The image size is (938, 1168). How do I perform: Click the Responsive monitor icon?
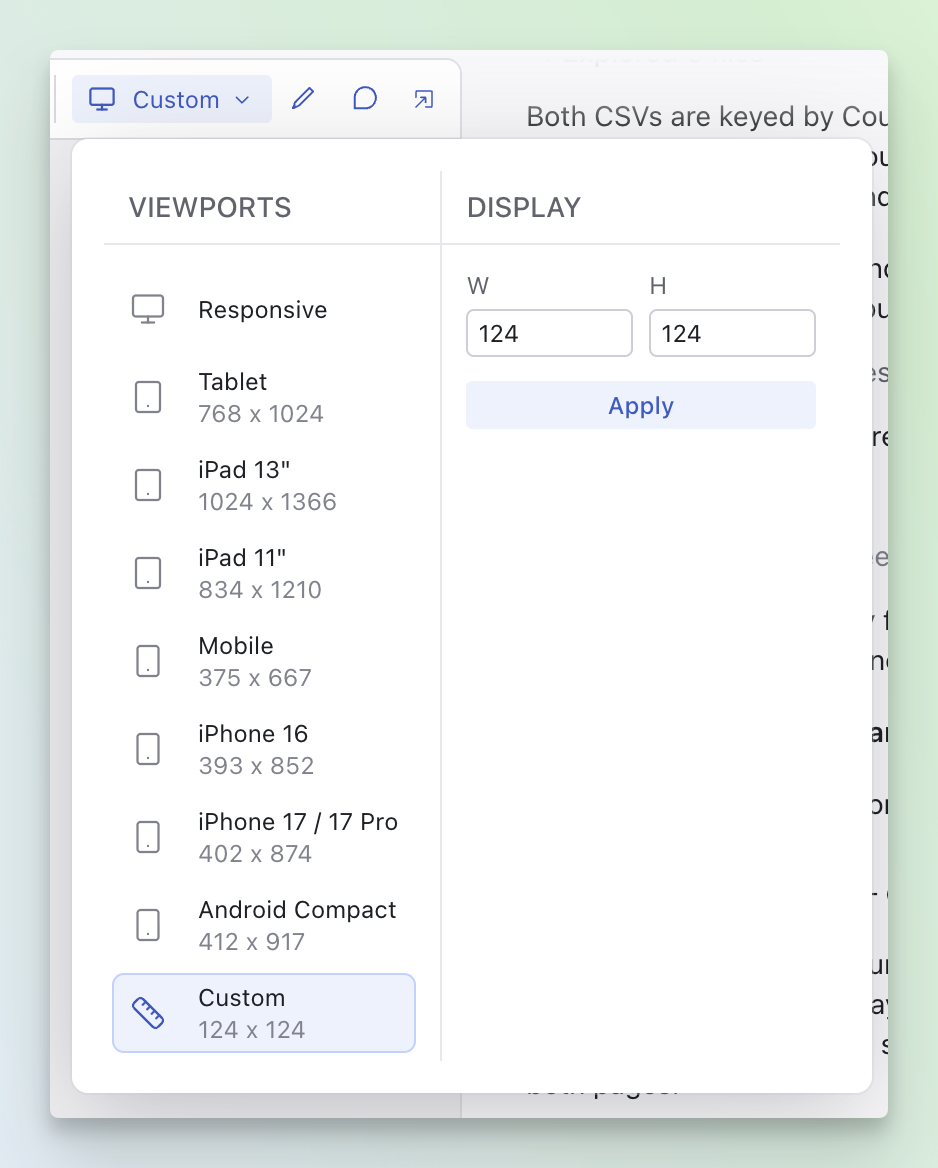(x=148, y=309)
